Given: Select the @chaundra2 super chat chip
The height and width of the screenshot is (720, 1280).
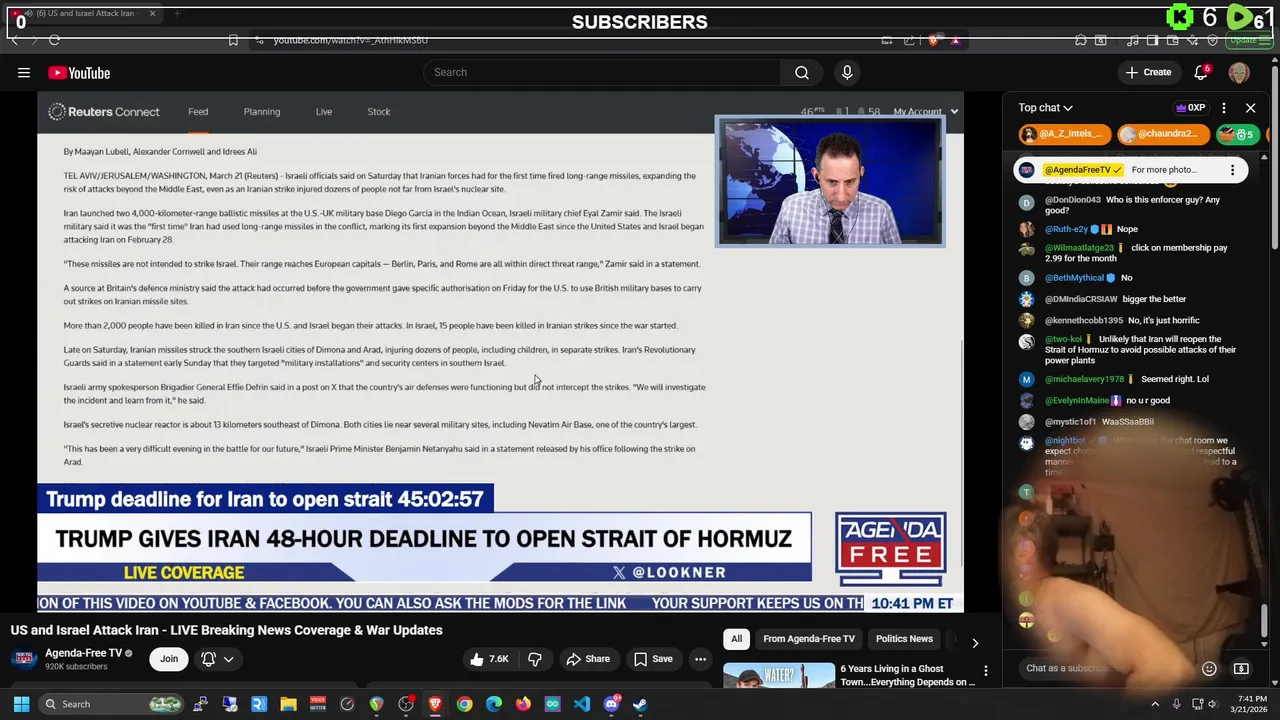Looking at the screenshot, I should tap(1163, 134).
